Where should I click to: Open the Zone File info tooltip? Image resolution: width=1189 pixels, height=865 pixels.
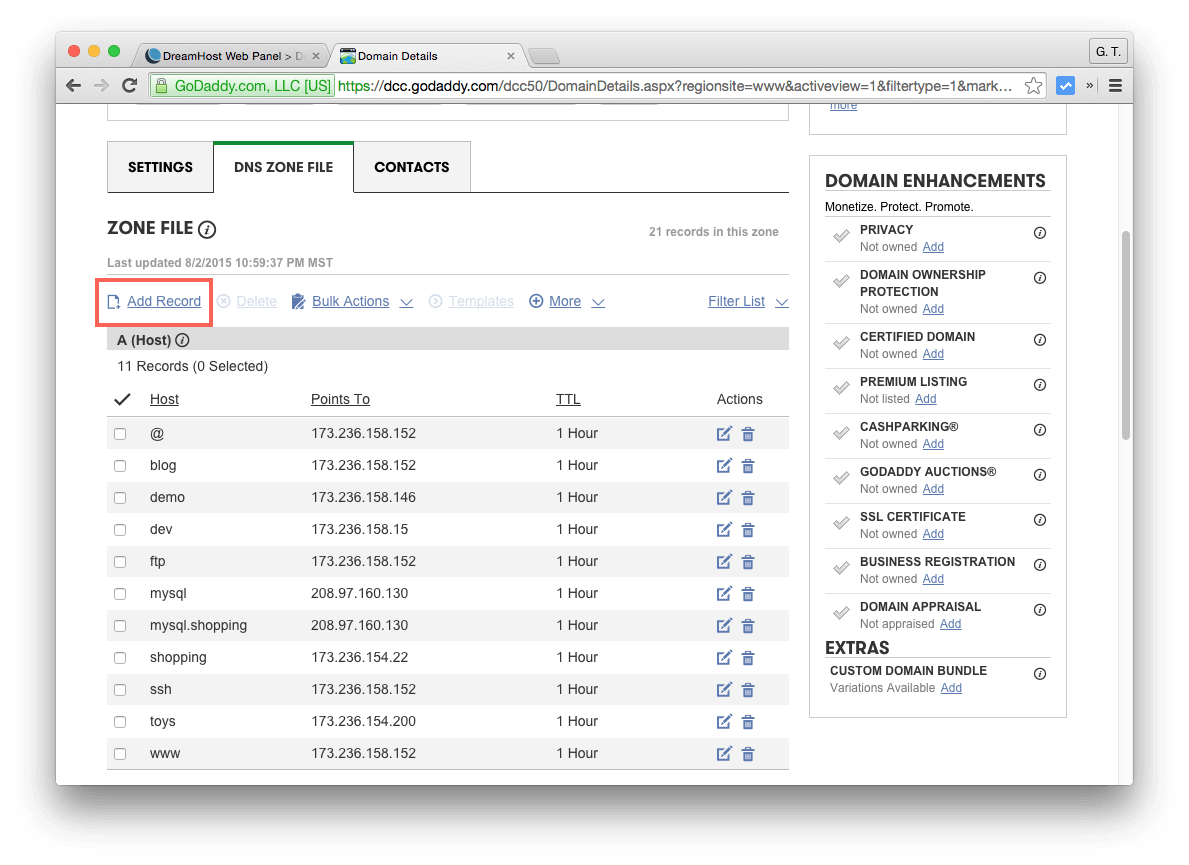(x=206, y=230)
